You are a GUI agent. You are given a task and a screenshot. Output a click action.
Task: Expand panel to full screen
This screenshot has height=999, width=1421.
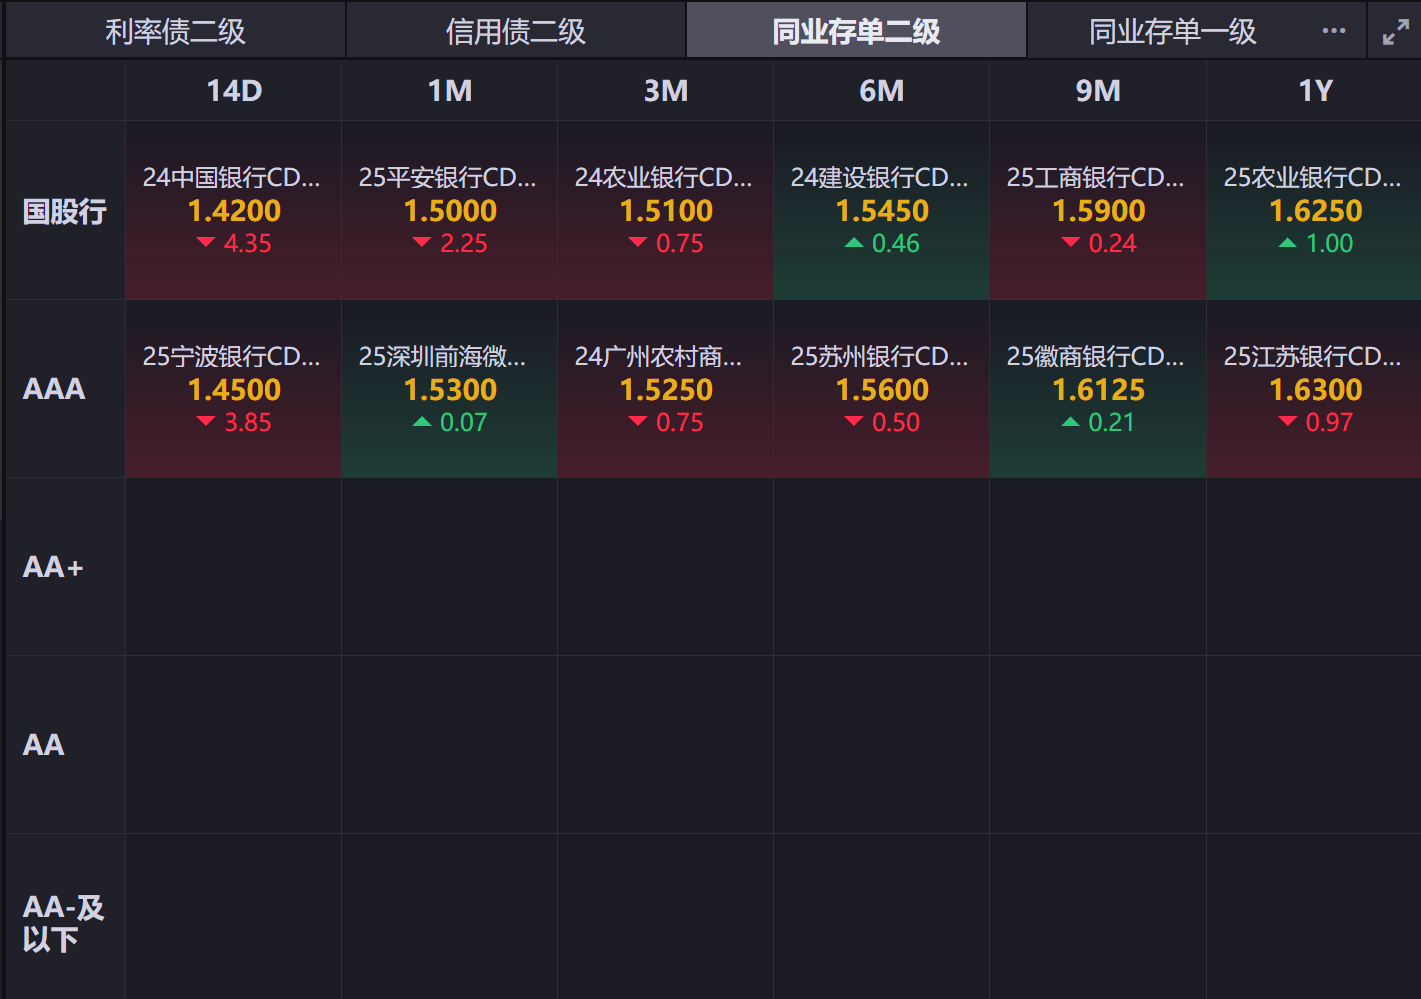1396,32
